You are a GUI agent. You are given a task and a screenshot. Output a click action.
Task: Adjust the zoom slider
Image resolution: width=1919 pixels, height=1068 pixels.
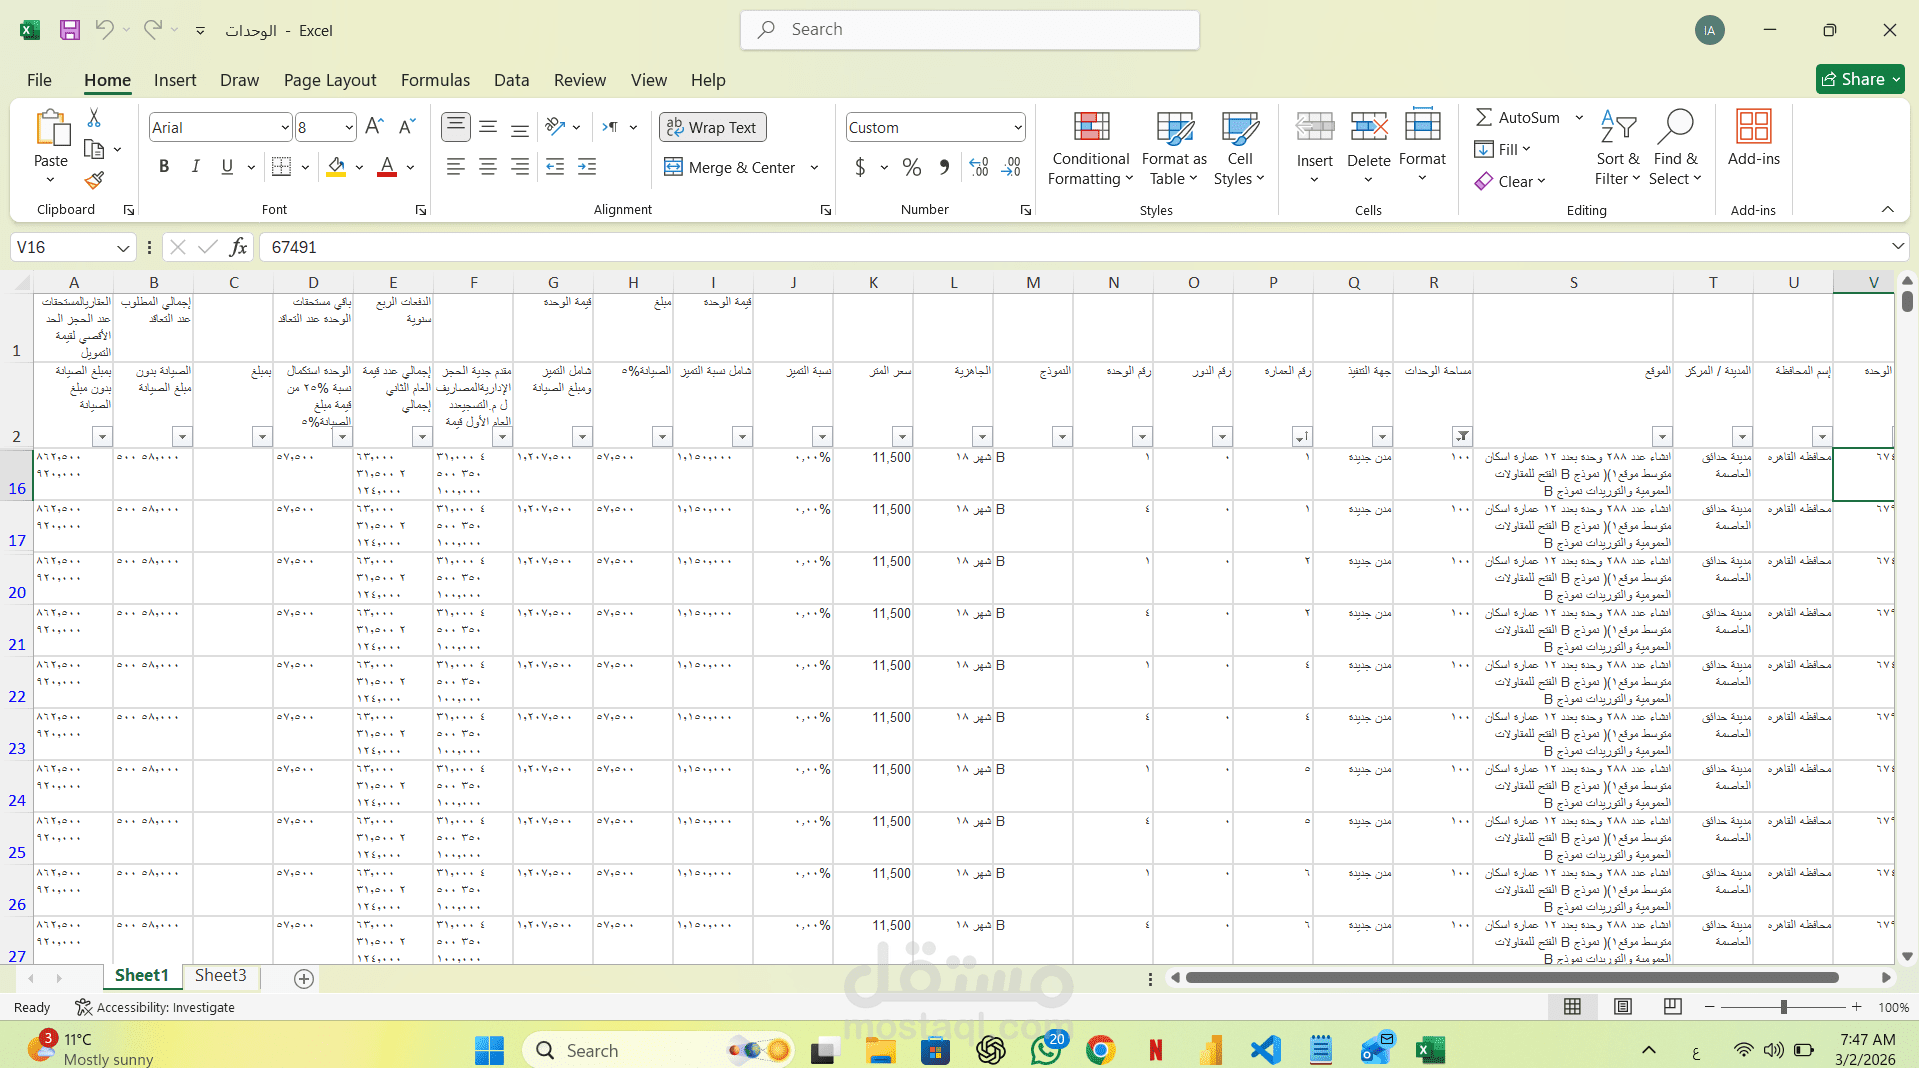[x=1783, y=1008]
